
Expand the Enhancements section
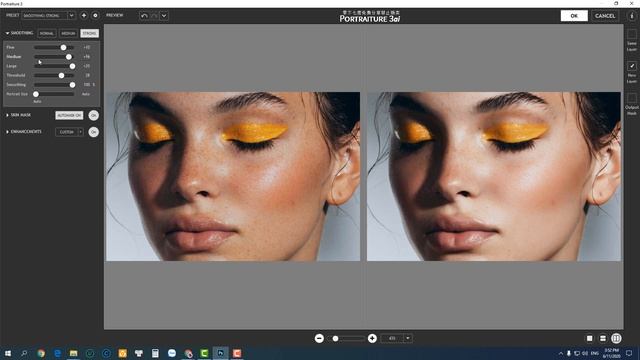7,132
